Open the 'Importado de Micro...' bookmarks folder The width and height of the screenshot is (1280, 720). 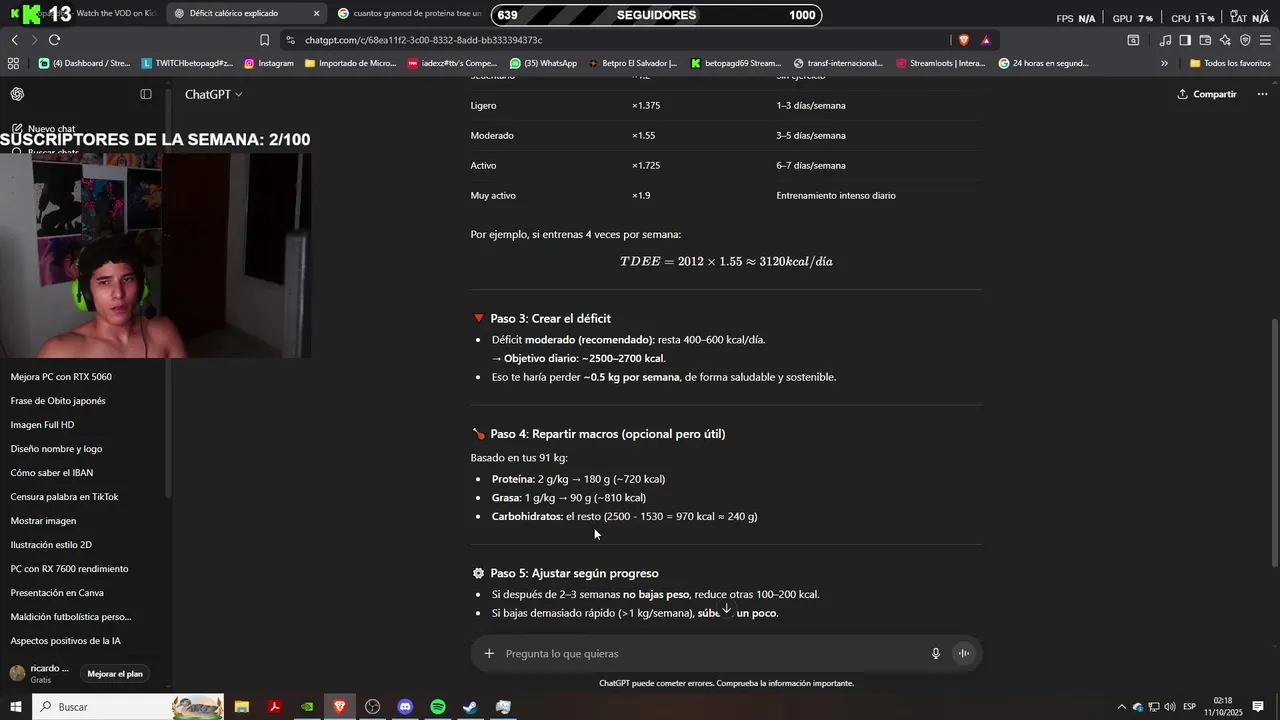350,63
